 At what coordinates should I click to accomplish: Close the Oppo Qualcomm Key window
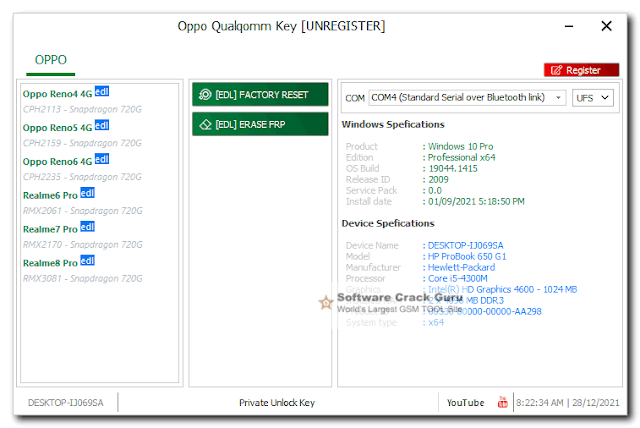coord(606,26)
